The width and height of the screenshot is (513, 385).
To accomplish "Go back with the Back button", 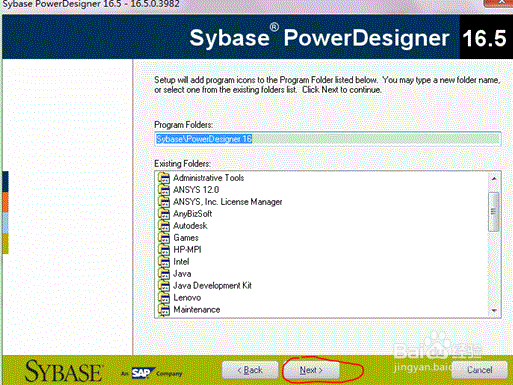I will [x=250, y=370].
